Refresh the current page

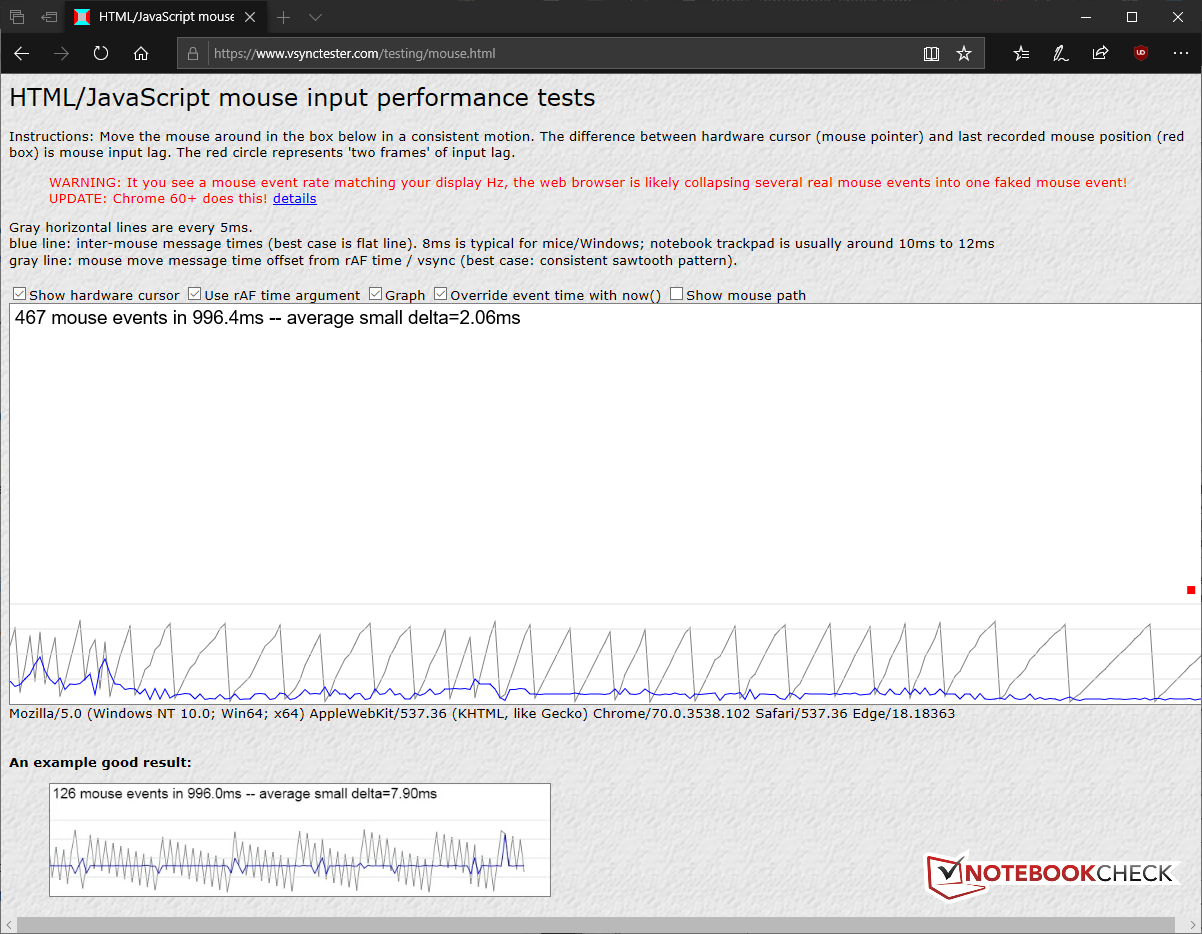101,53
